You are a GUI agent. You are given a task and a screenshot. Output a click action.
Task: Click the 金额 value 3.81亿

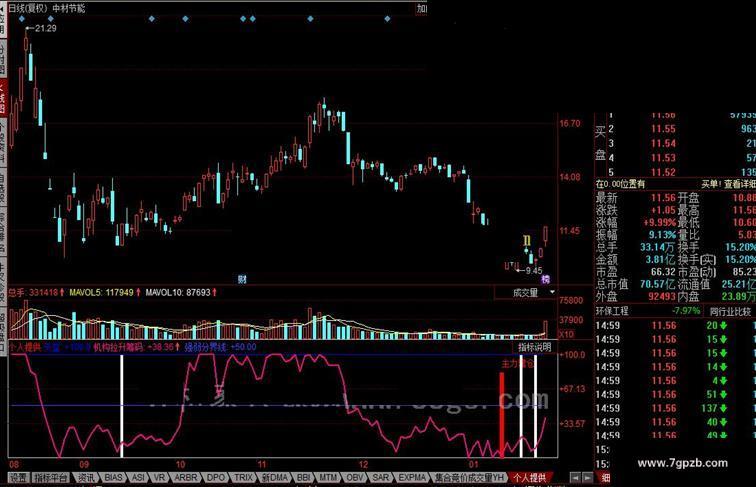coord(661,259)
